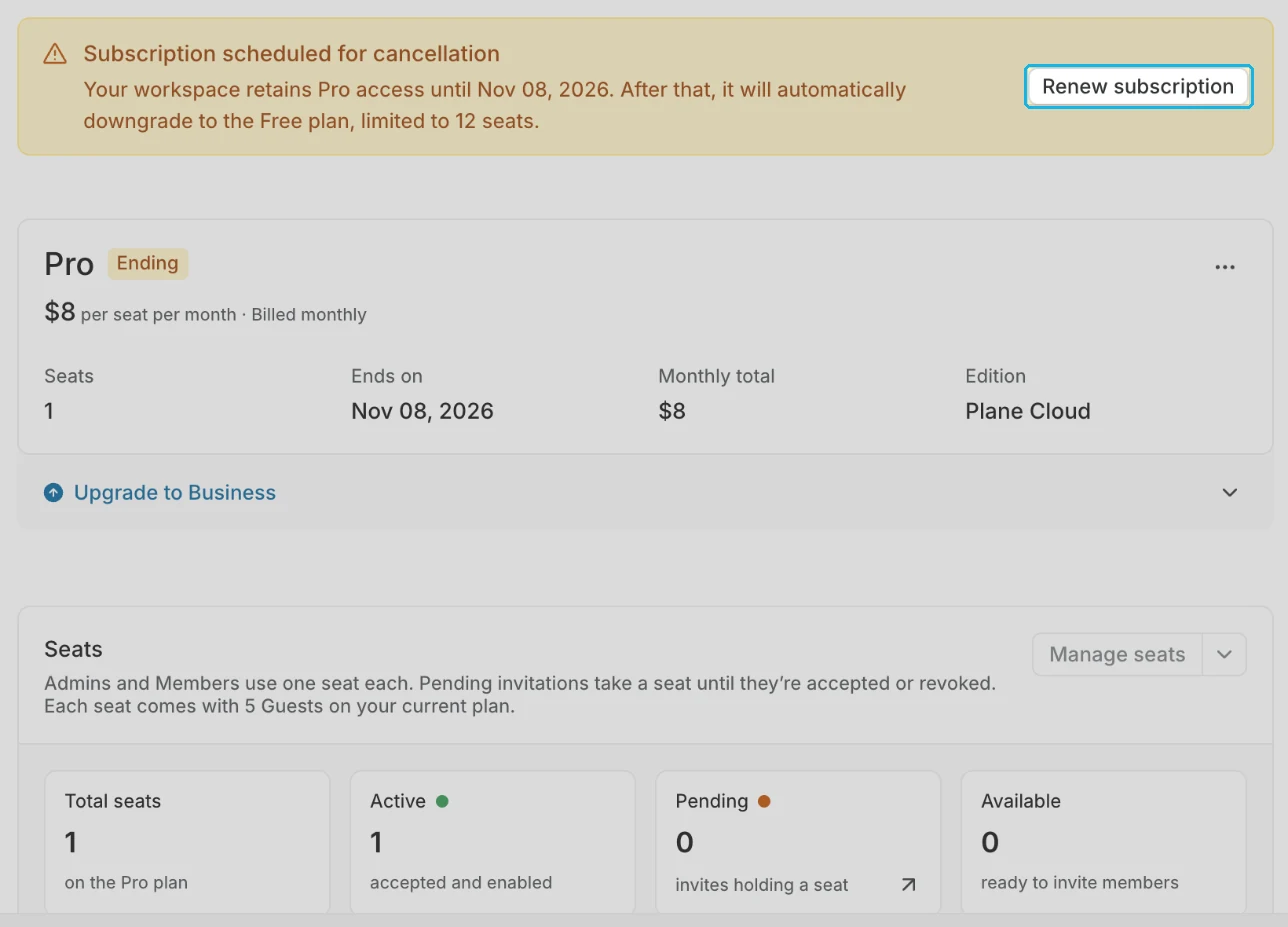This screenshot has width=1288, height=927.
Task: Open pending invites via the arrow icon
Action: 908,884
